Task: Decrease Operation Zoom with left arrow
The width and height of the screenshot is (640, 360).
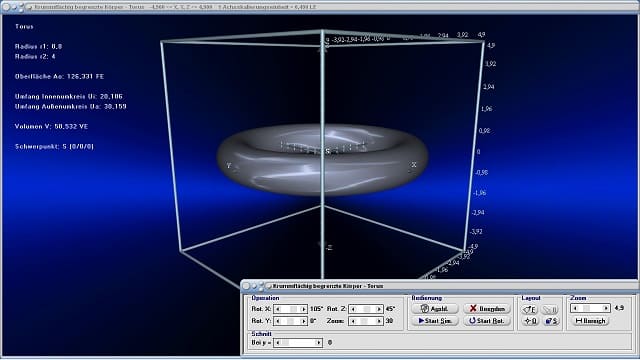Action: pyautogui.click(x=353, y=321)
